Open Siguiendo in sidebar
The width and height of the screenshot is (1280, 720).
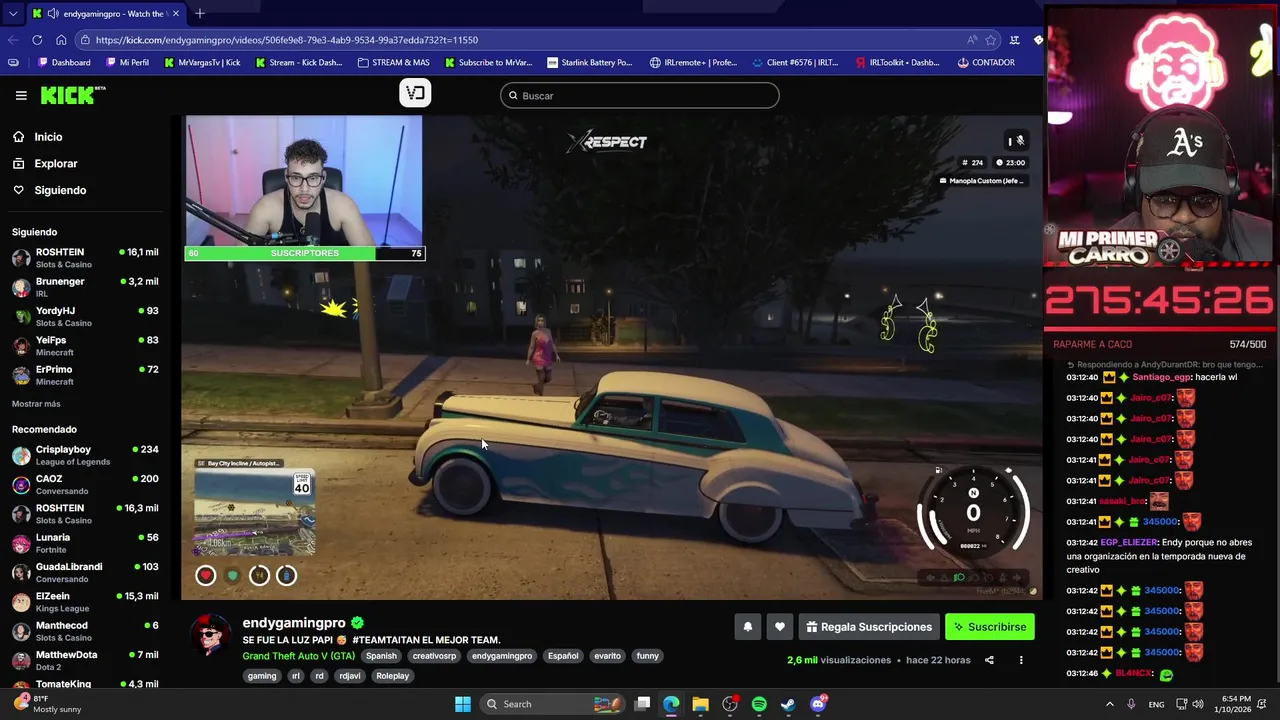point(49,190)
